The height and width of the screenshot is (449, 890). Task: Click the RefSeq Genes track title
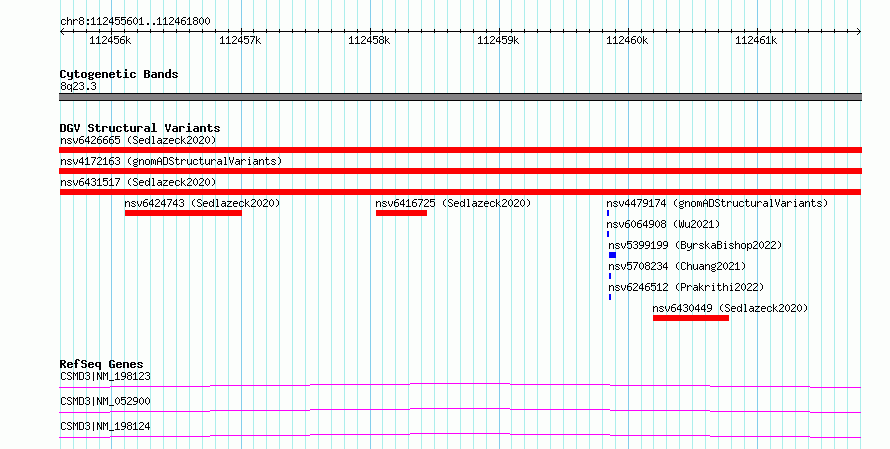102,364
